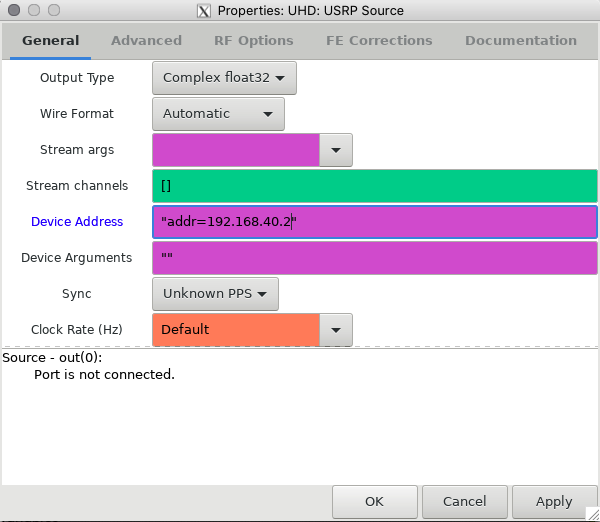This screenshot has width=600, height=522.
Task: Open the Stream args dropdown arrow
Action: point(336,150)
